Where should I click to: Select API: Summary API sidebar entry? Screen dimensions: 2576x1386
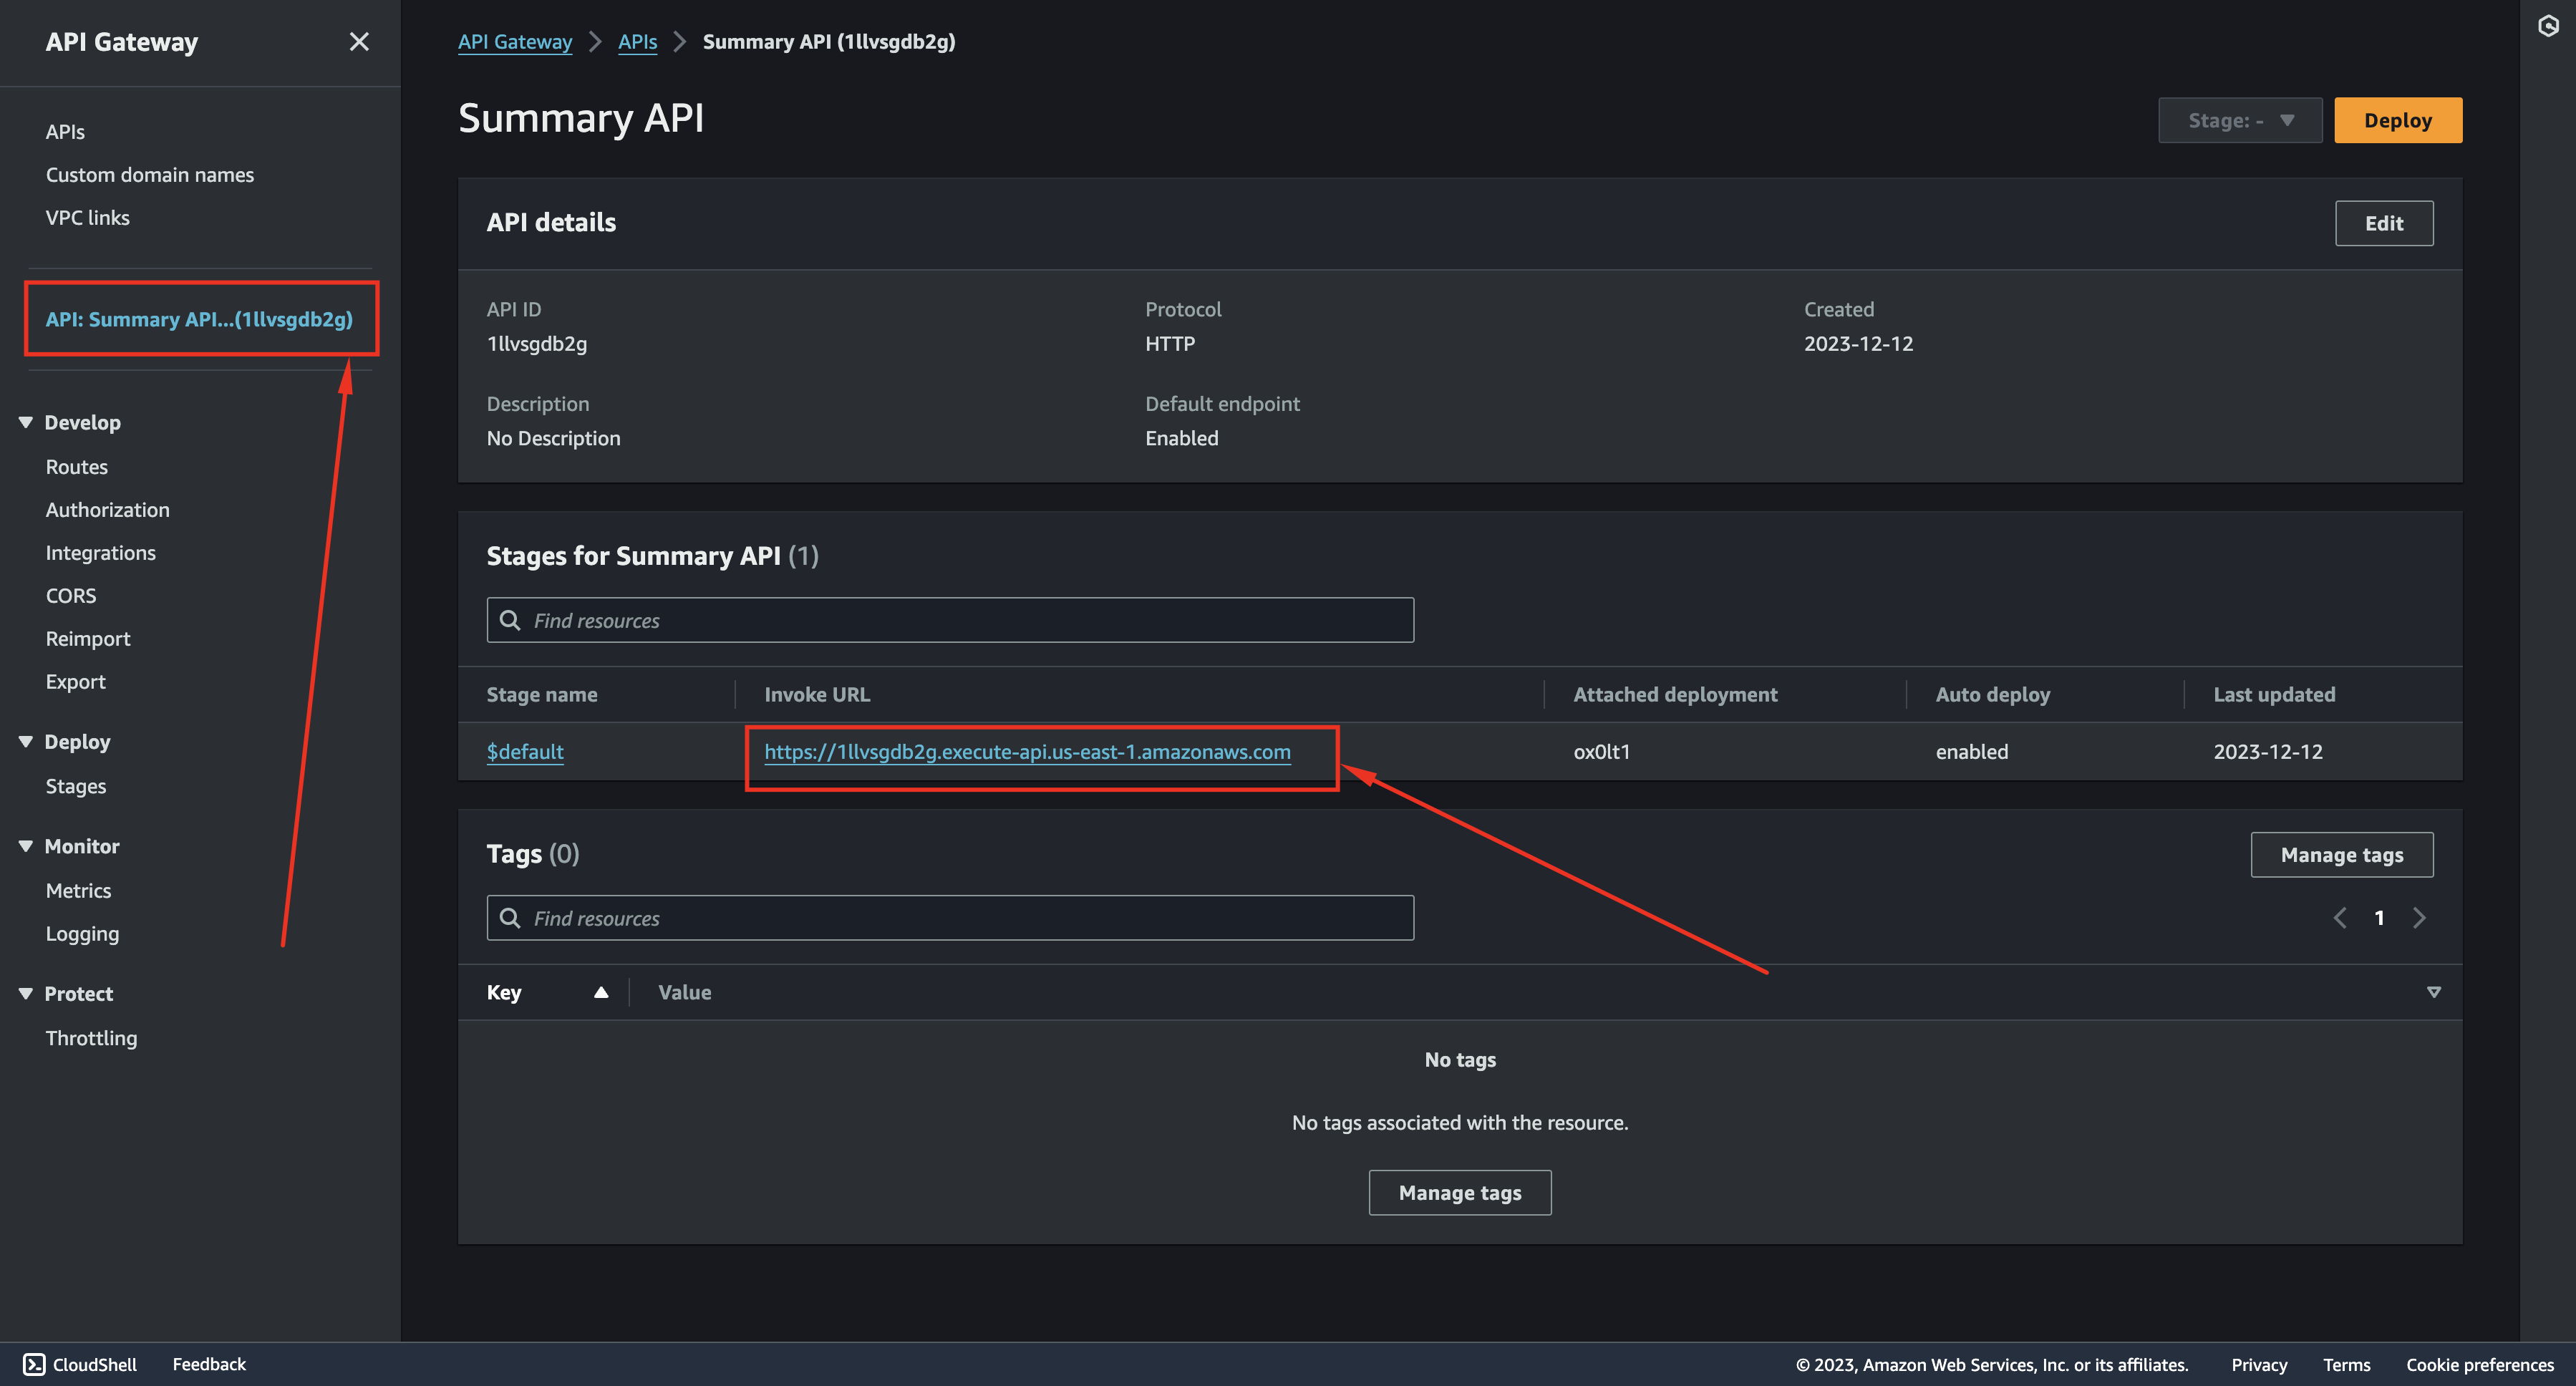pos(199,319)
